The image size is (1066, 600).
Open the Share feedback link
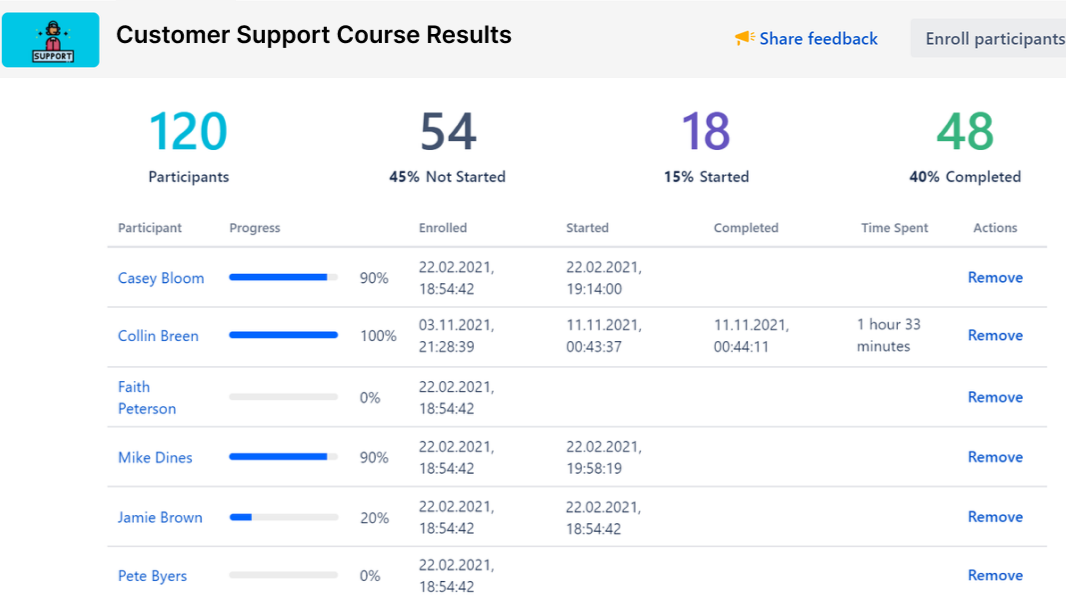(818, 38)
